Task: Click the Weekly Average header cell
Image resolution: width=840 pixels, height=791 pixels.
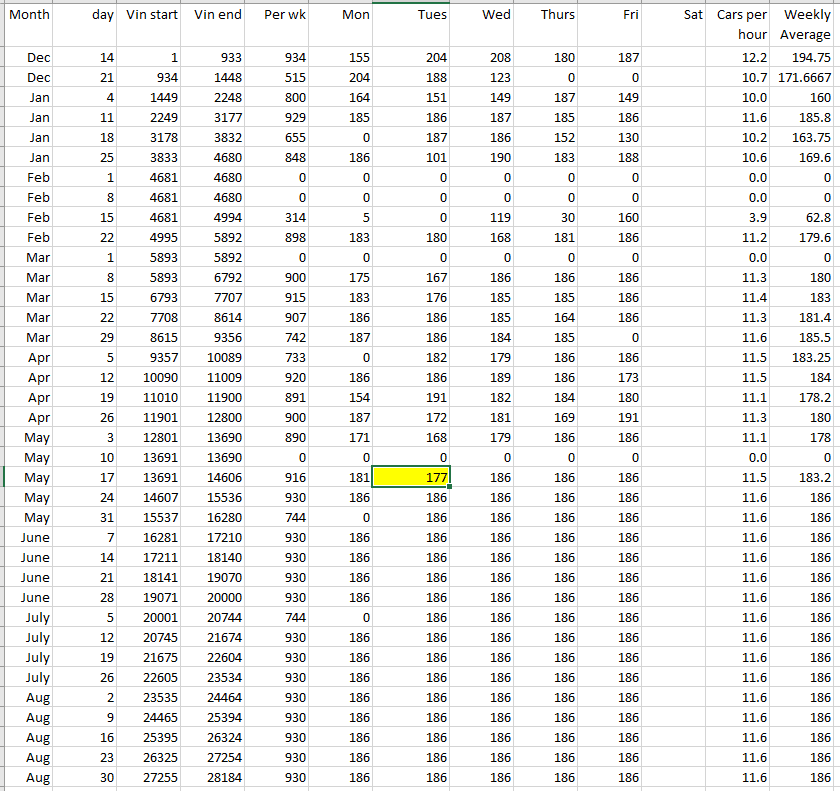Action: tap(806, 24)
